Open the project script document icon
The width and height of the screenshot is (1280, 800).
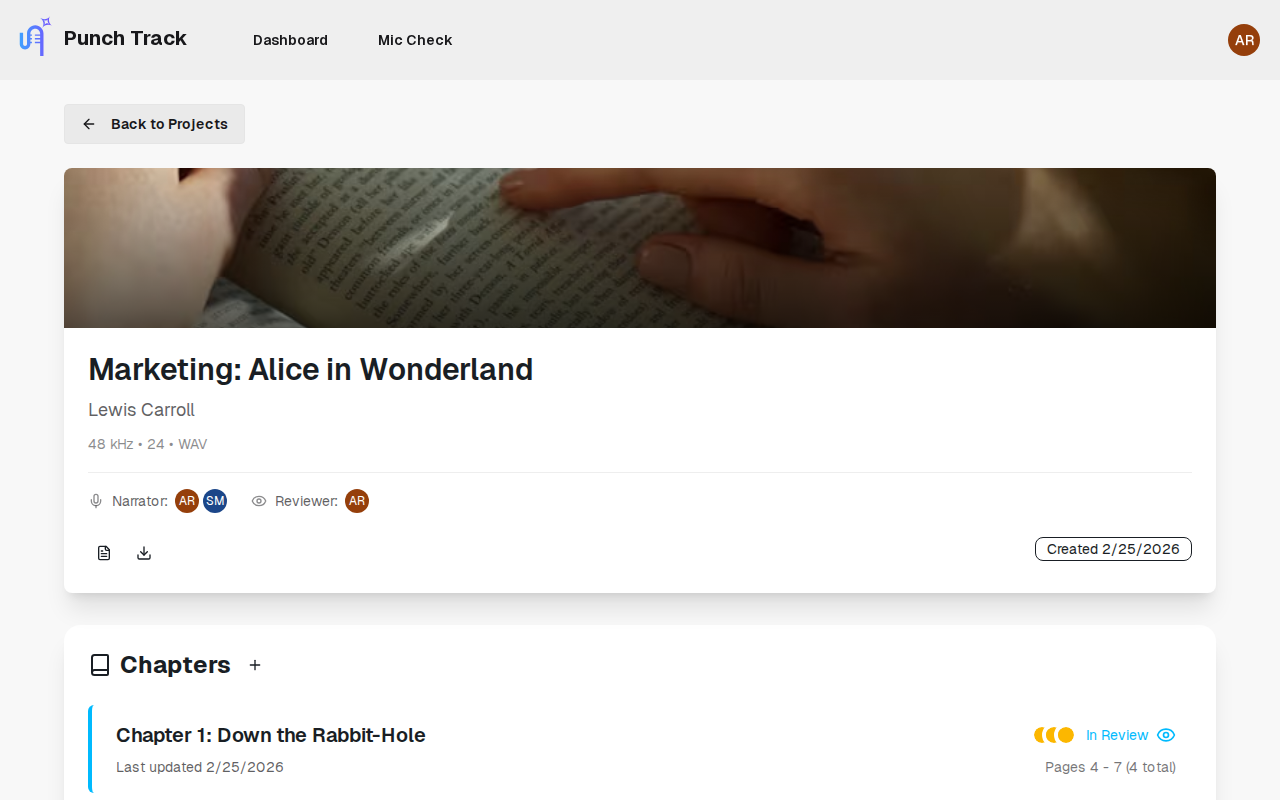pos(104,553)
